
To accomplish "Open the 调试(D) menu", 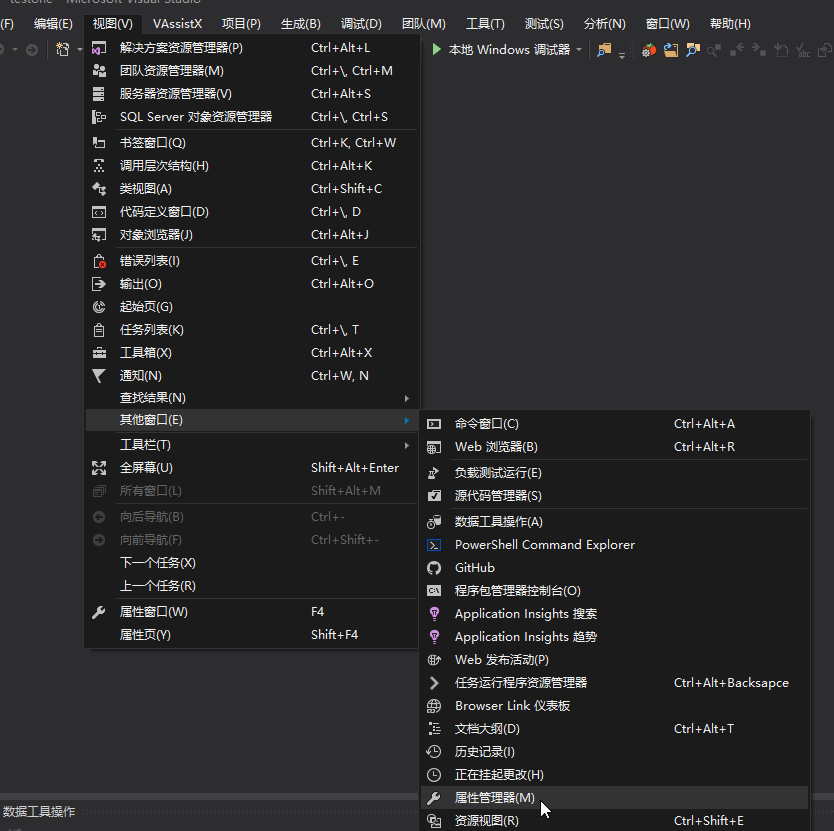I will (x=360, y=23).
